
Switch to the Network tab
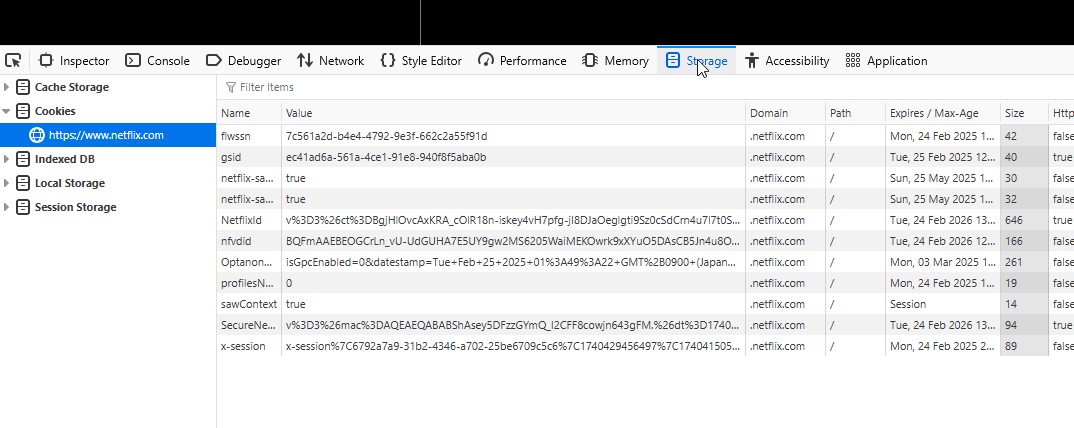point(330,61)
